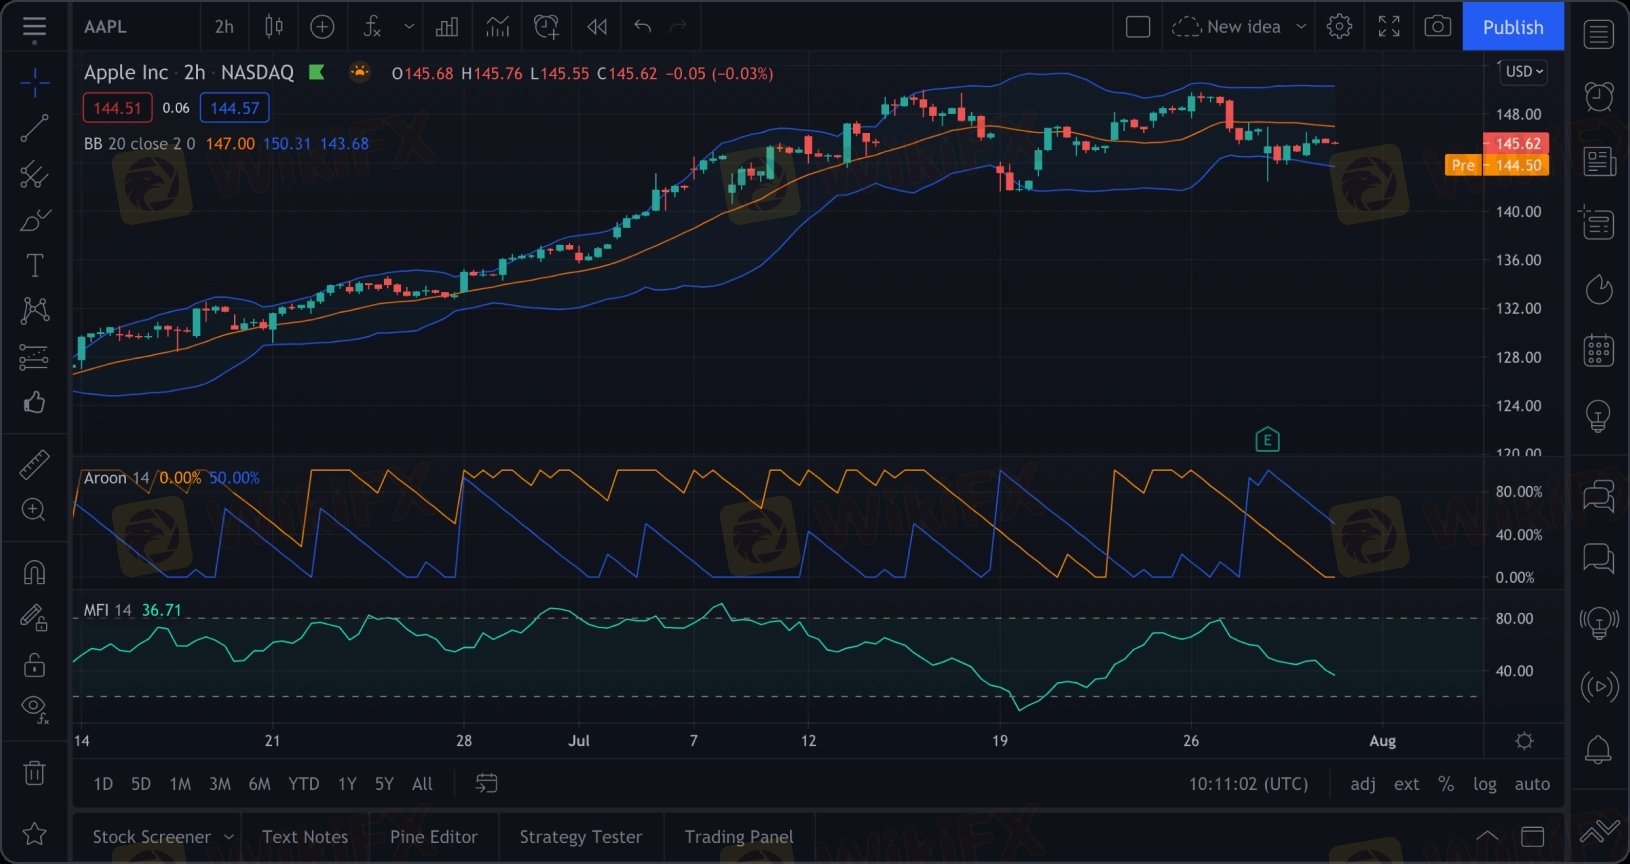The image size is (1630, 864).
Task: Toggle hide all drawings eye icon
Action: (34, 709)
